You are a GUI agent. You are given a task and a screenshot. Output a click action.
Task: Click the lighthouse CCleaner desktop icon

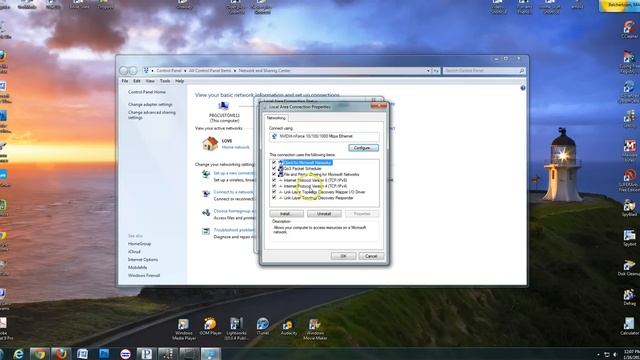click(x=629, y=30)
